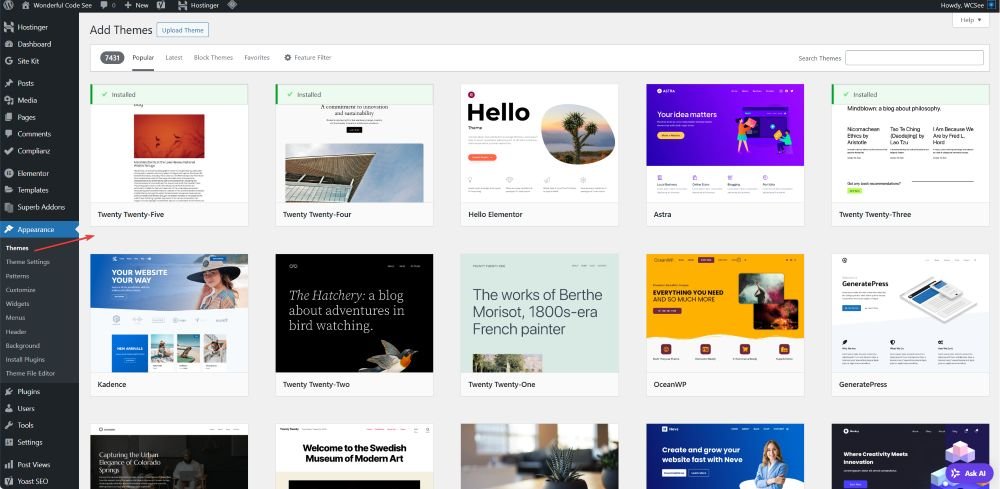
Task: Select Colorado Springs theme preview
Action: (169, 456)
